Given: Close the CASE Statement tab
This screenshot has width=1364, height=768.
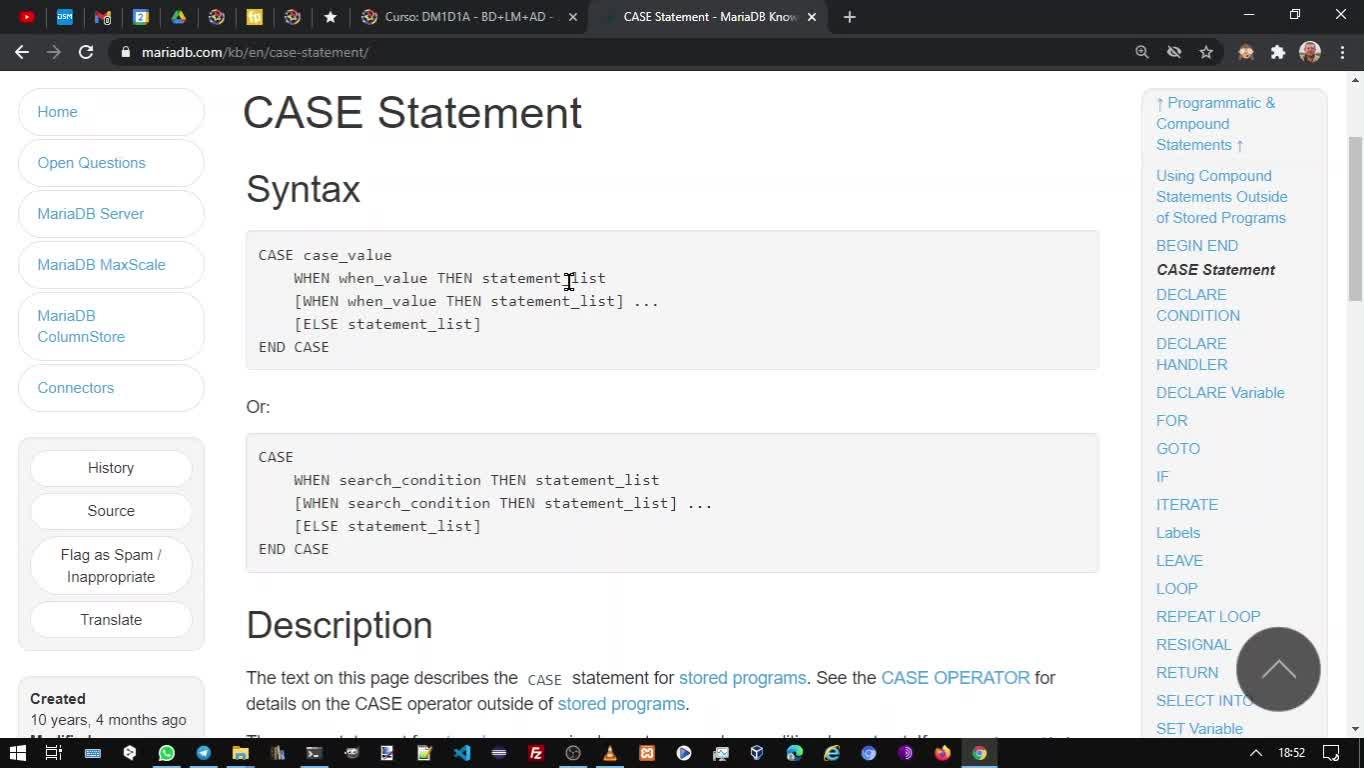Looking at the screenshot, I should pyautogui.click(x=812, y=17).
